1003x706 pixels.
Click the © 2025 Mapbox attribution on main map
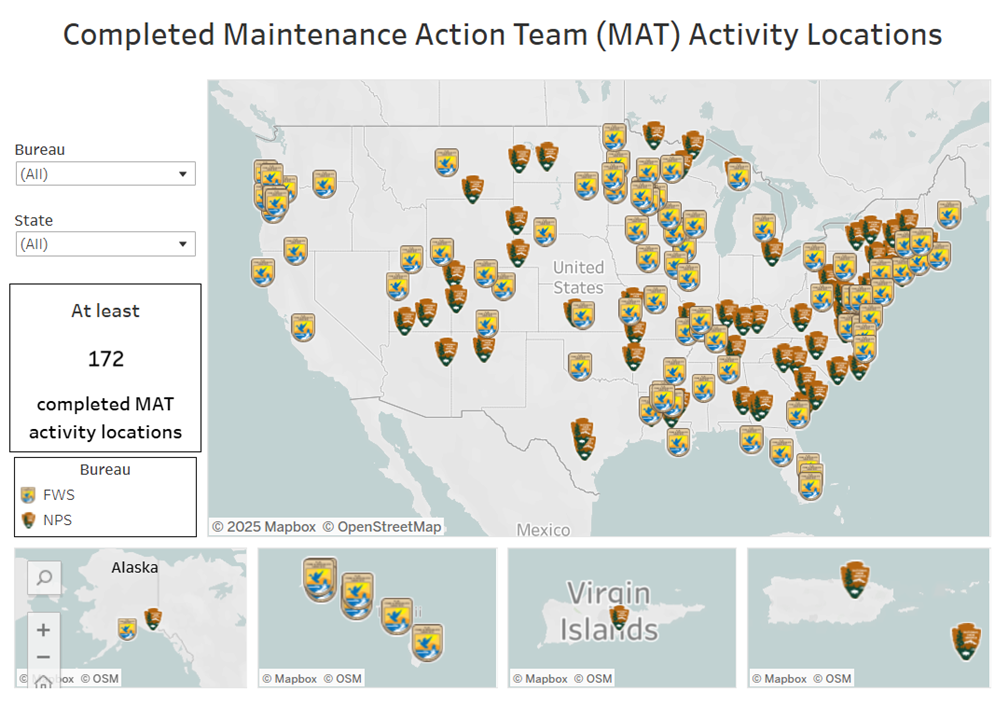tap(264, 527)
